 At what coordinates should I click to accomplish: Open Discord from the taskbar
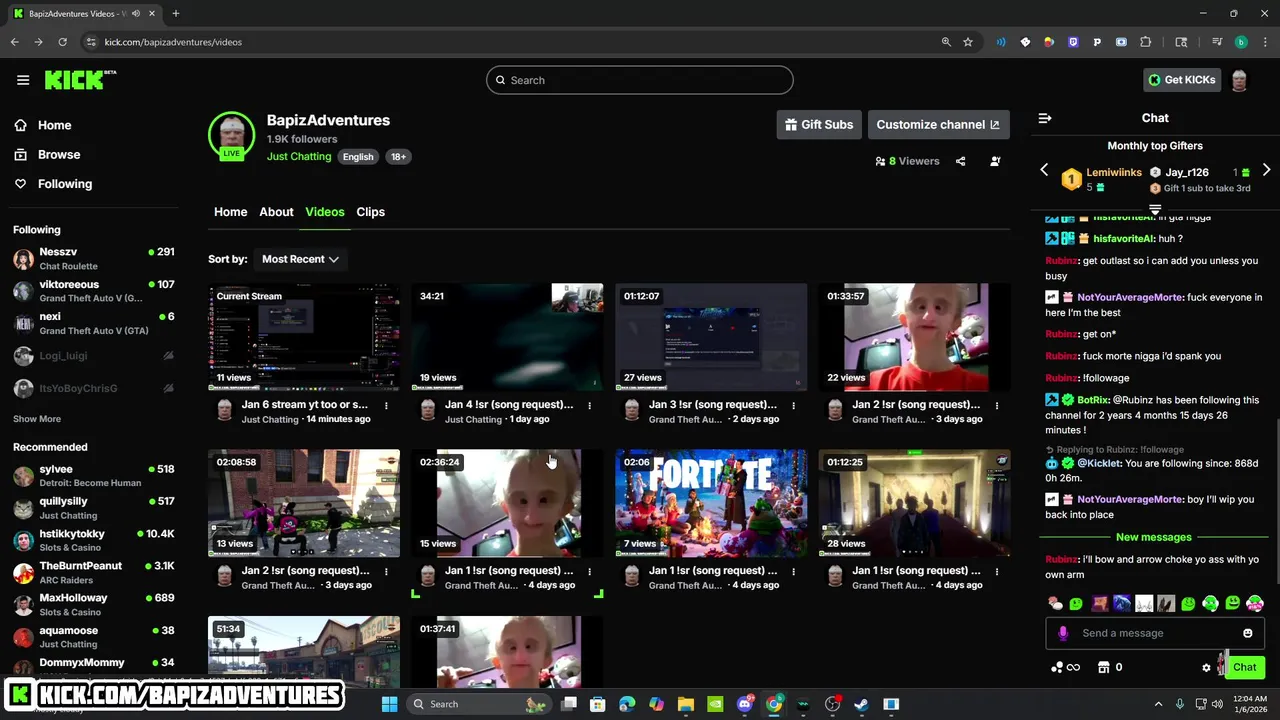744,704
